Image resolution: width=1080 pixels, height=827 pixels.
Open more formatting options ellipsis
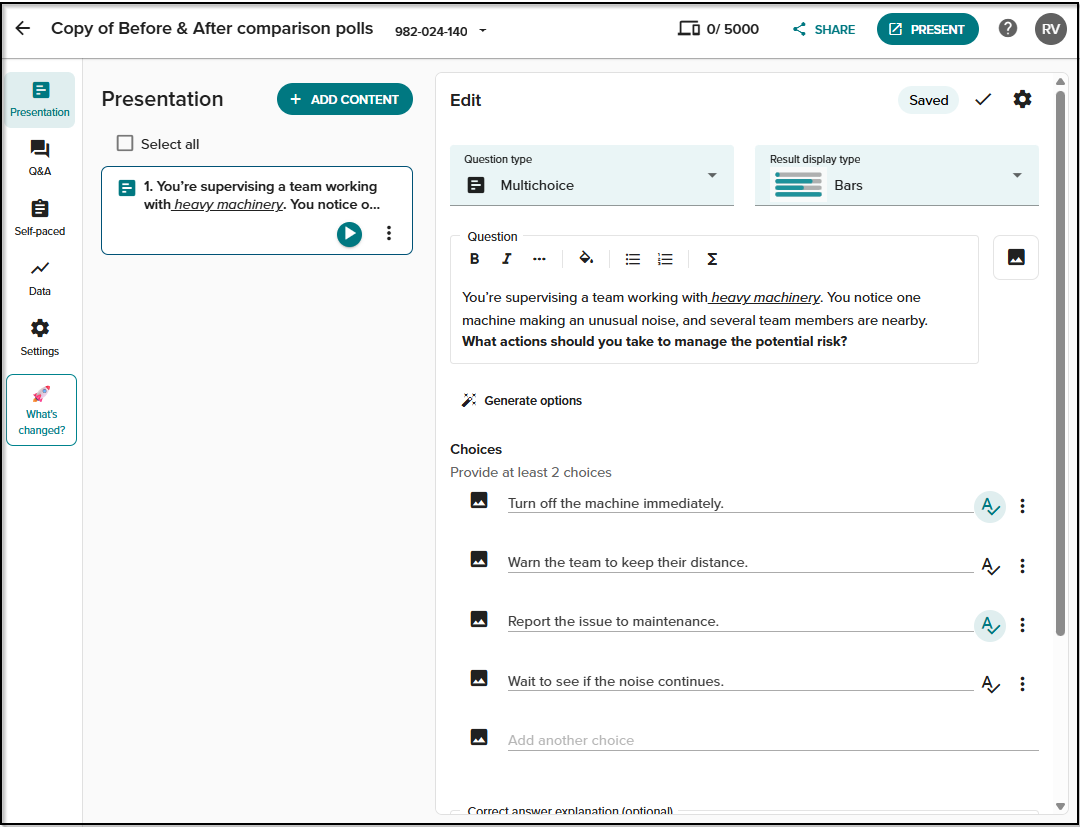click(x=539, y=259)
